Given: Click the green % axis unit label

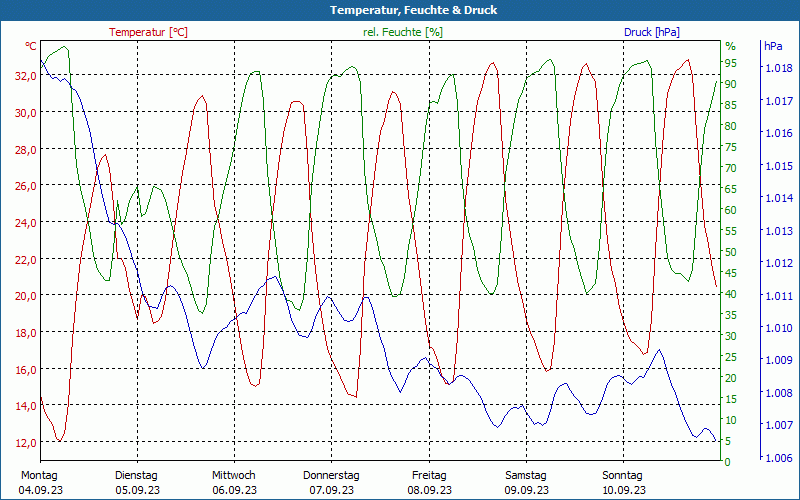Looking at the screenshot, I should [x=730, y=47].
